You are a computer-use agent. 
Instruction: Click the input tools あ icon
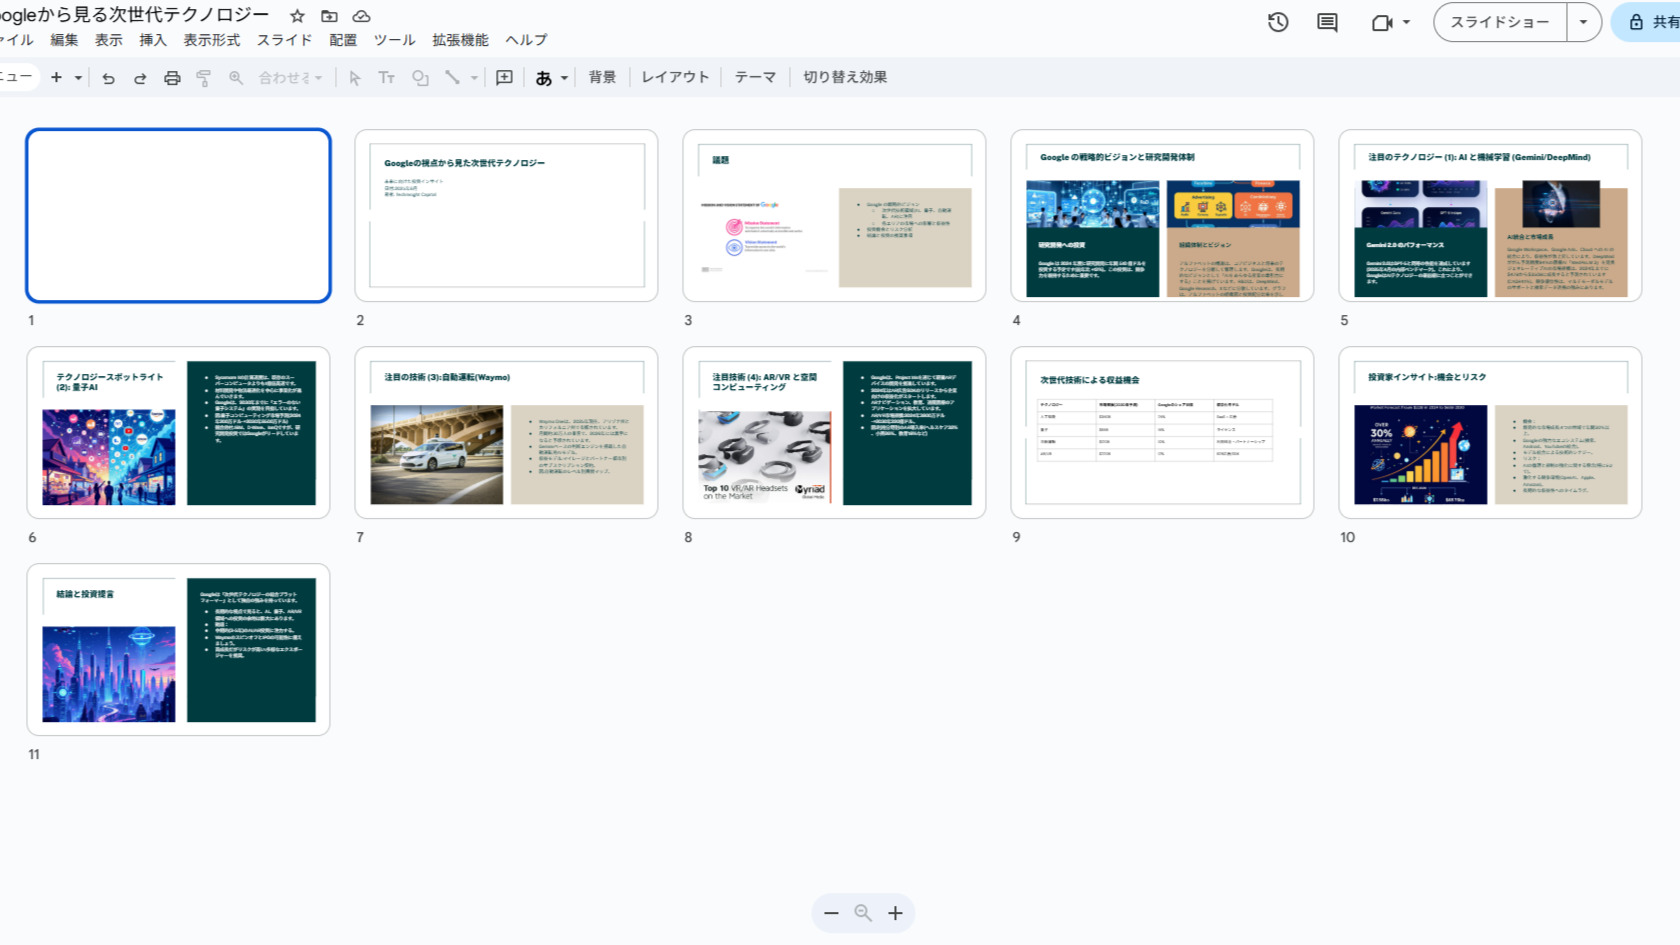point(545,77)
